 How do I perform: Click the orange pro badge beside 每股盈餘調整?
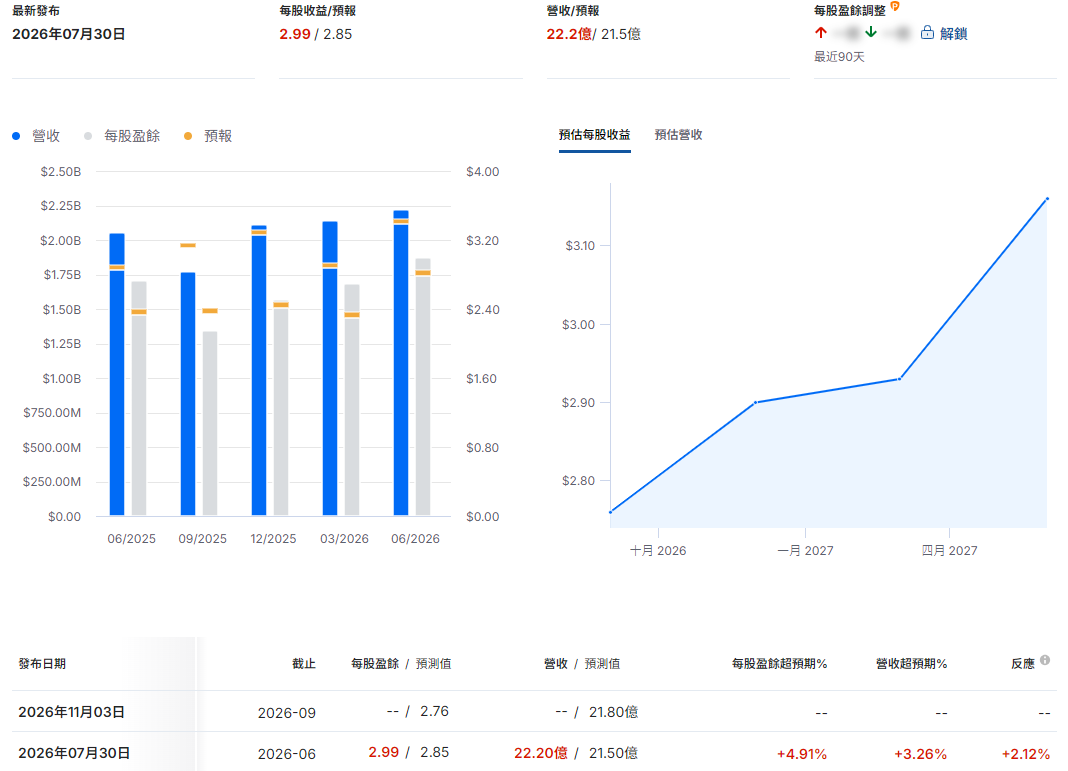click(895, 7)
